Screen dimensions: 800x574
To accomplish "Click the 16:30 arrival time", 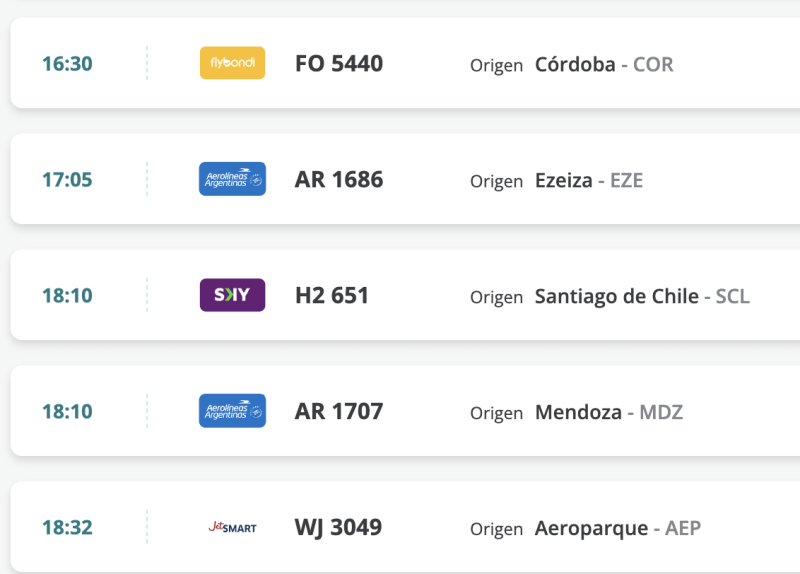I will [67, 64].
